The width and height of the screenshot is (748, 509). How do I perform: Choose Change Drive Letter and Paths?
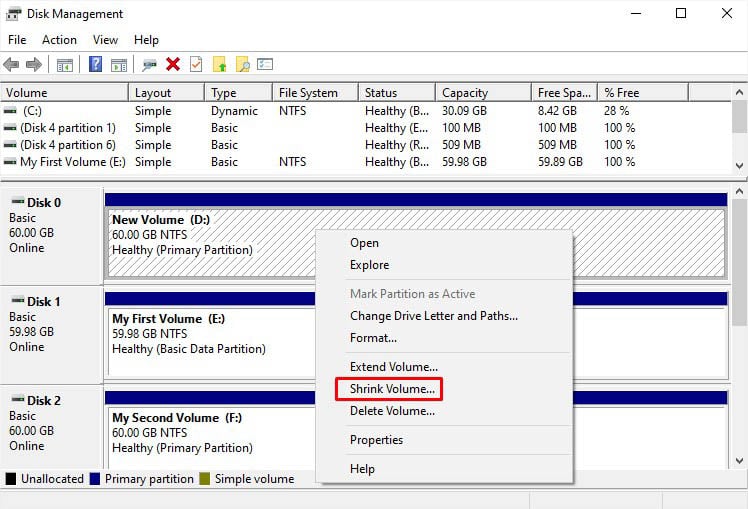(433, 316)
